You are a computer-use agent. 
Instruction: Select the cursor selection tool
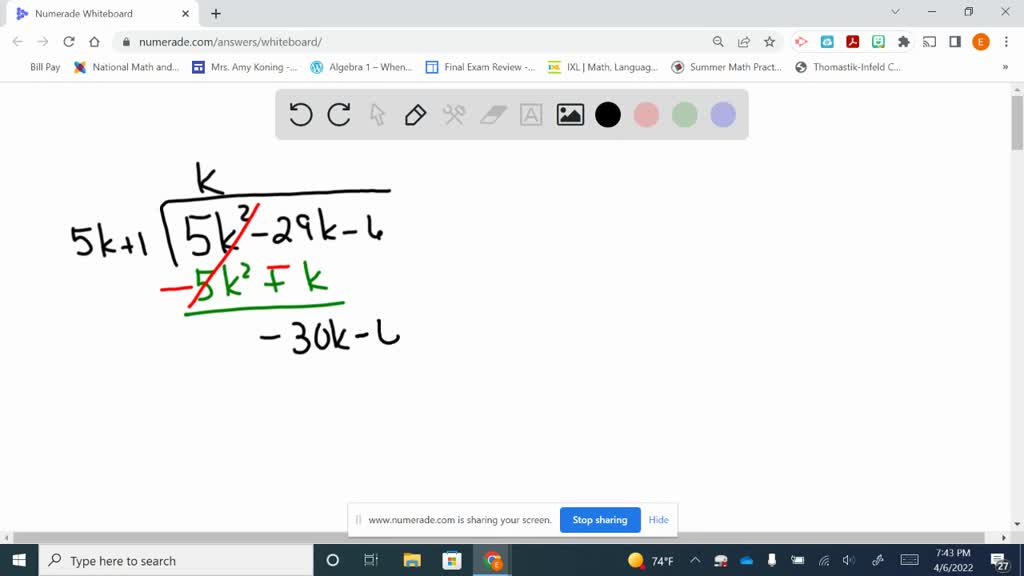(x=378, y=114)
